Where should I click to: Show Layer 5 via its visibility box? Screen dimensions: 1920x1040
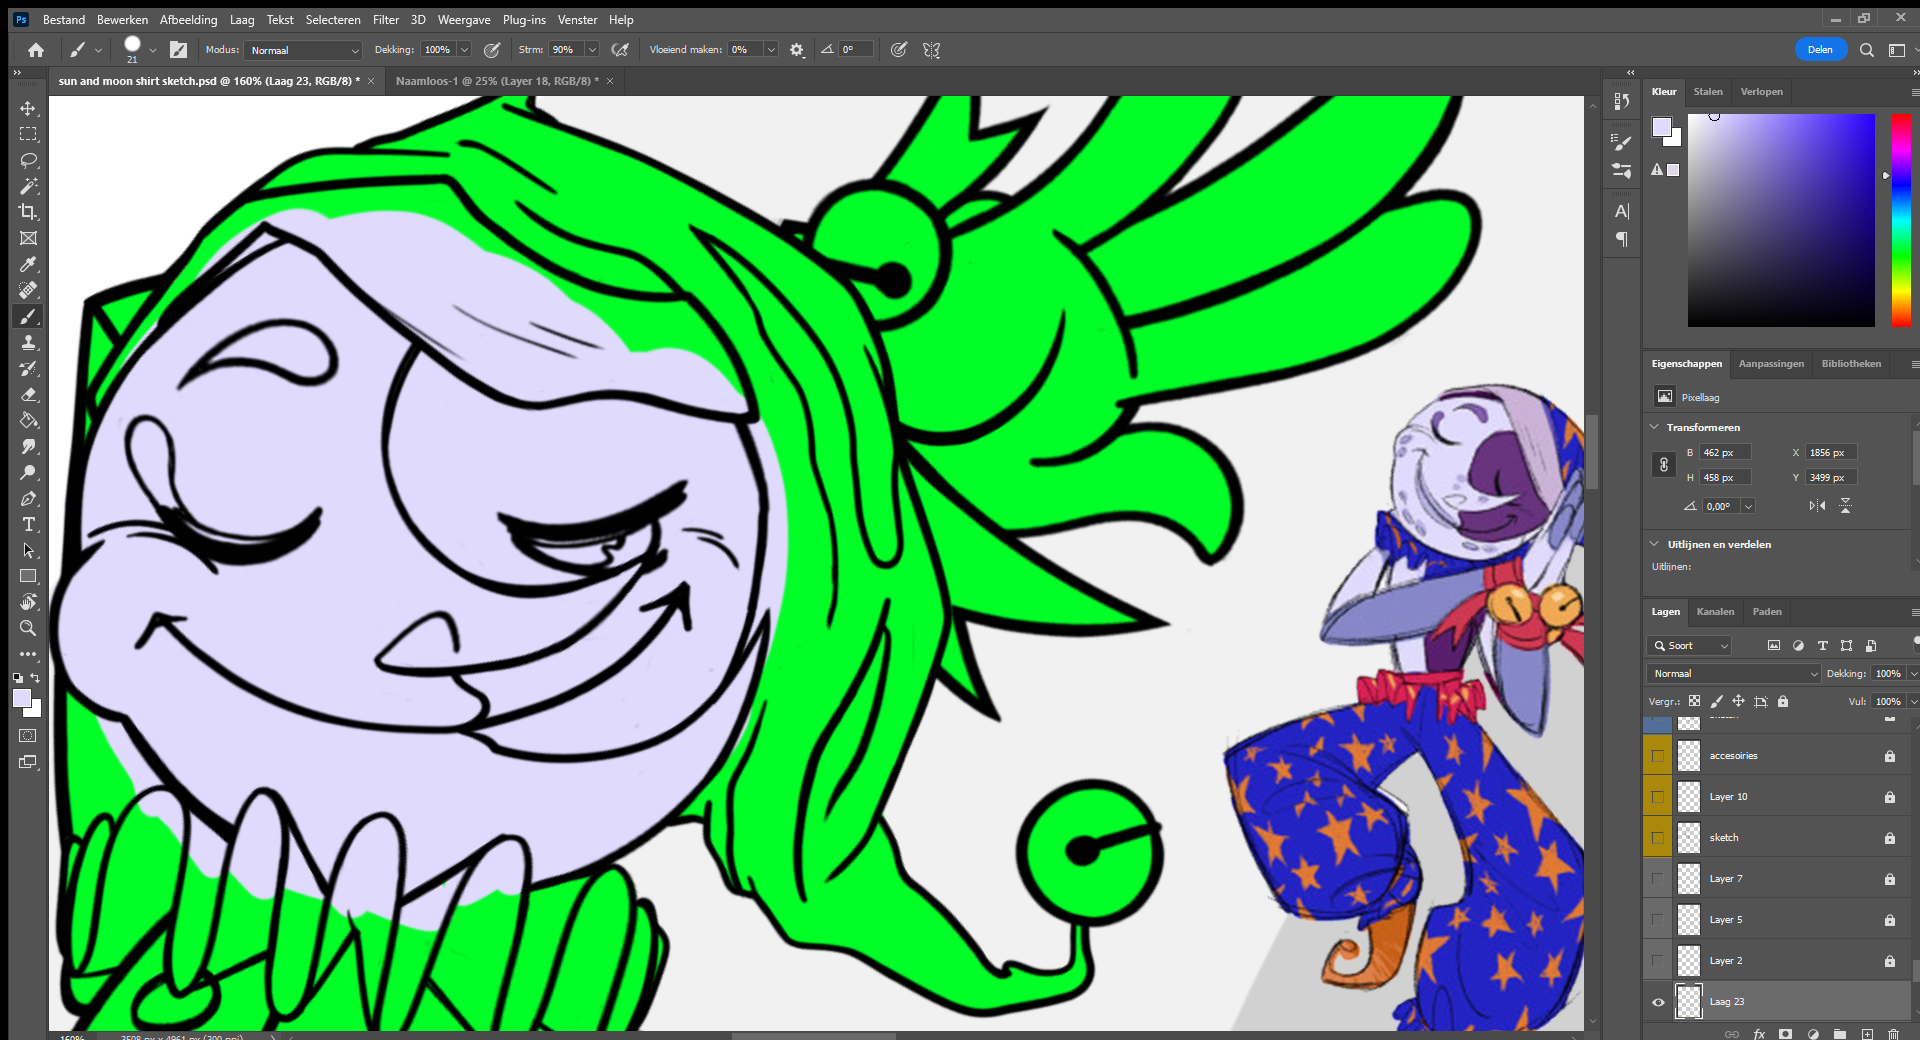(x=1658, y=920)
